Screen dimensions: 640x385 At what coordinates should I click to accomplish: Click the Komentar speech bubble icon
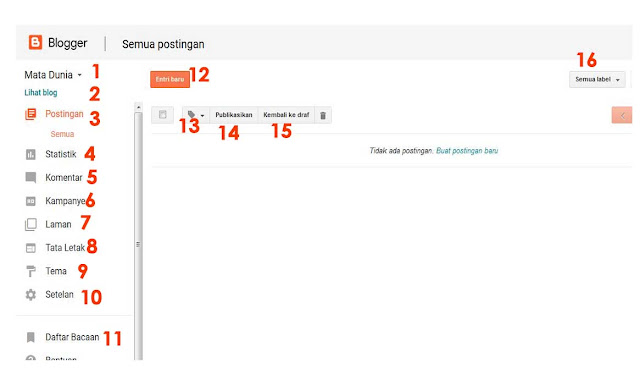[x=31, y=178]
